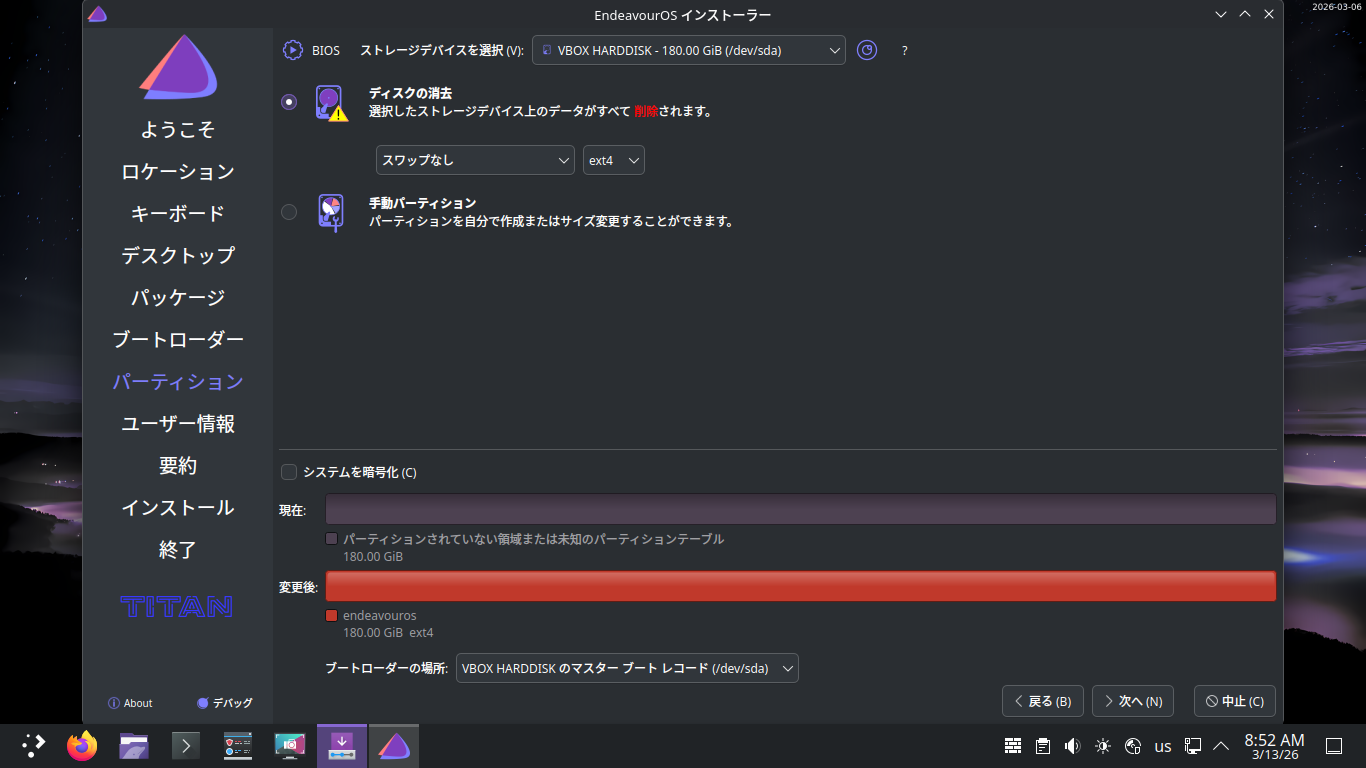The image size is (1366, 768).
Task: Open the shield list app on the taskbar
Action: 238,745
